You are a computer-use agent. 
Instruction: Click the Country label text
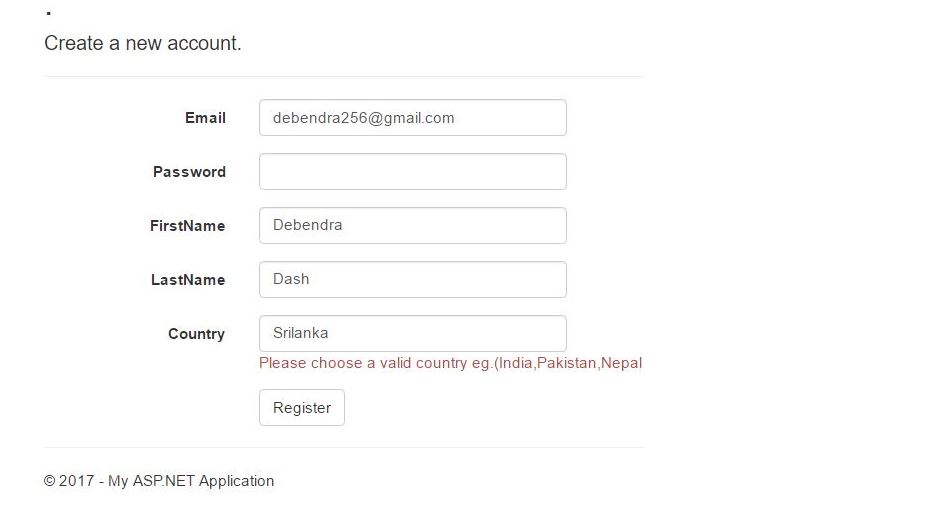[196, 334]
